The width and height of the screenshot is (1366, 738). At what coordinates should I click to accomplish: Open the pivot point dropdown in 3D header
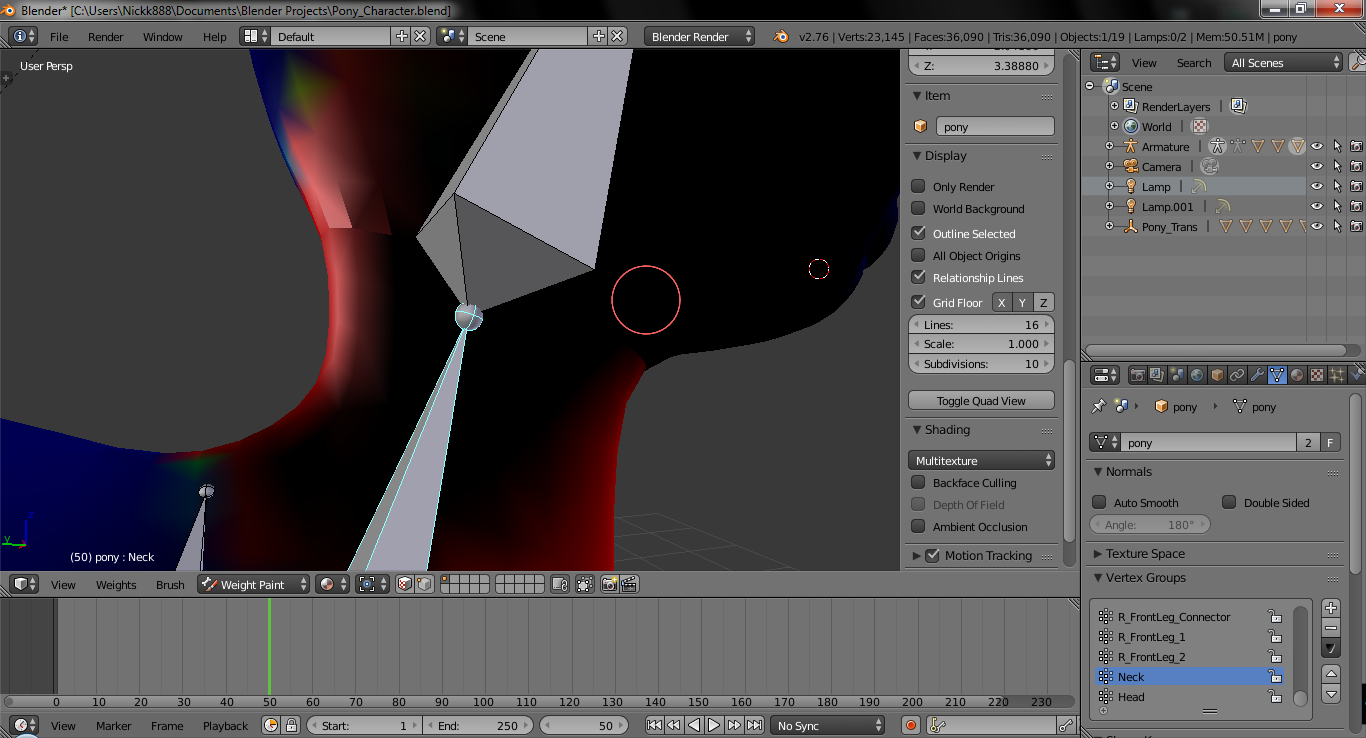point(373,584)
